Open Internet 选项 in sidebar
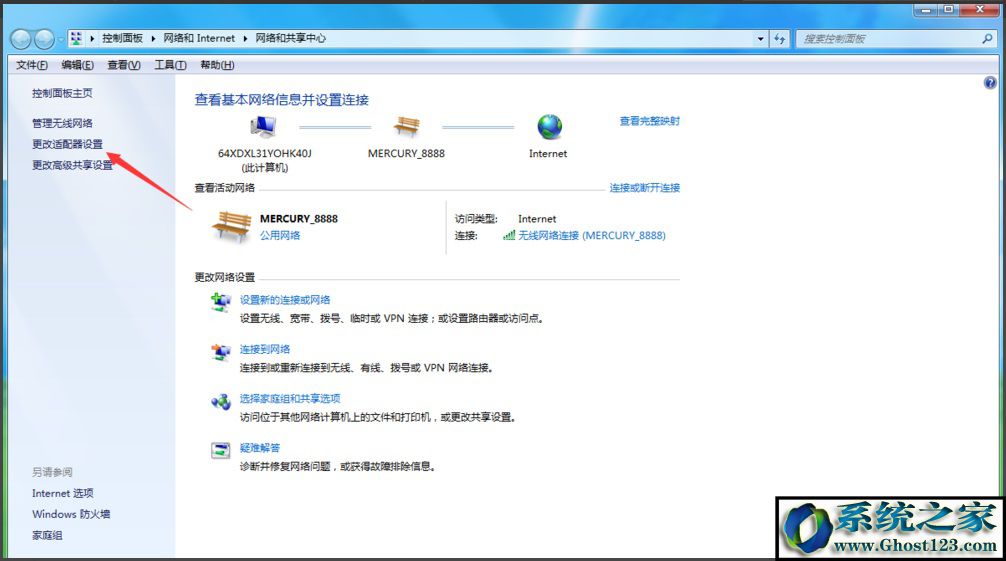1006x561 pixels. coord(63,493)
